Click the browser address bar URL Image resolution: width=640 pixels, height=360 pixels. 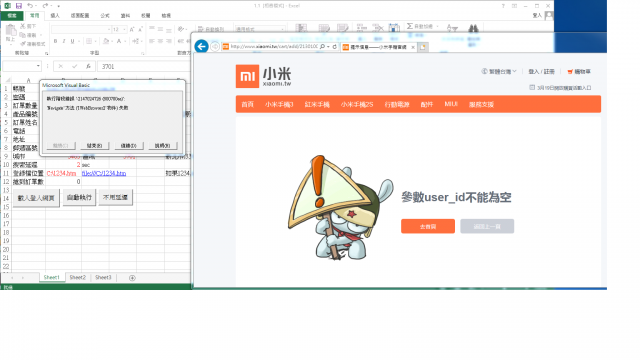(274, 47)
